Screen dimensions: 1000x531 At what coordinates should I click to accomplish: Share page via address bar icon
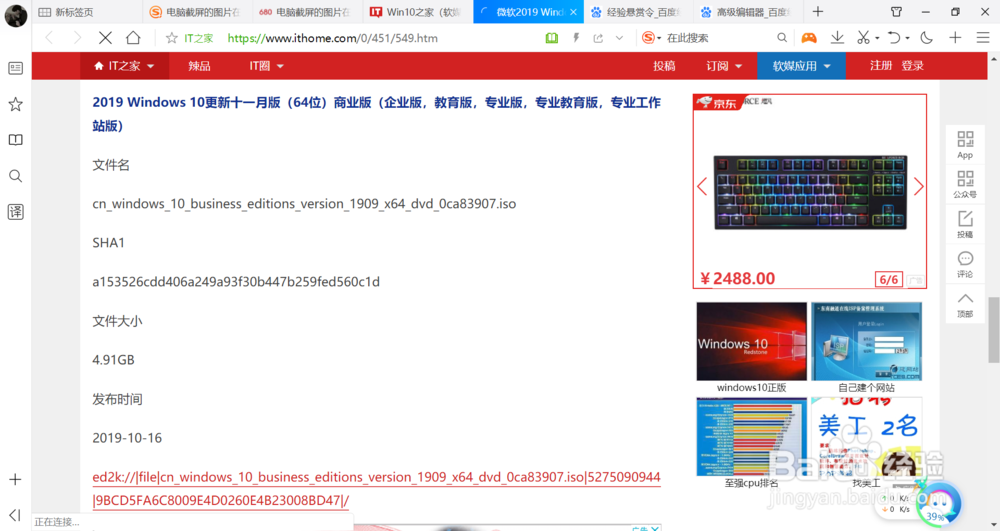[598, 38]
